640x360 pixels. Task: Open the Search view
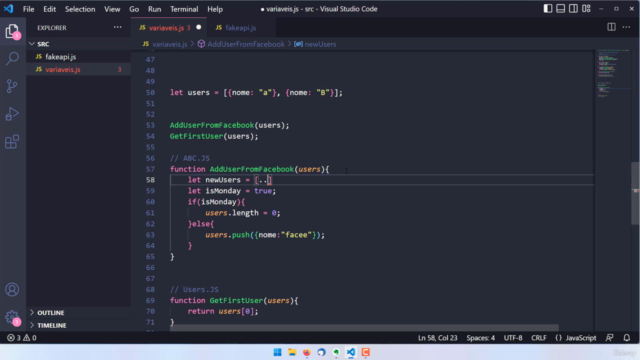coord(12,59)
